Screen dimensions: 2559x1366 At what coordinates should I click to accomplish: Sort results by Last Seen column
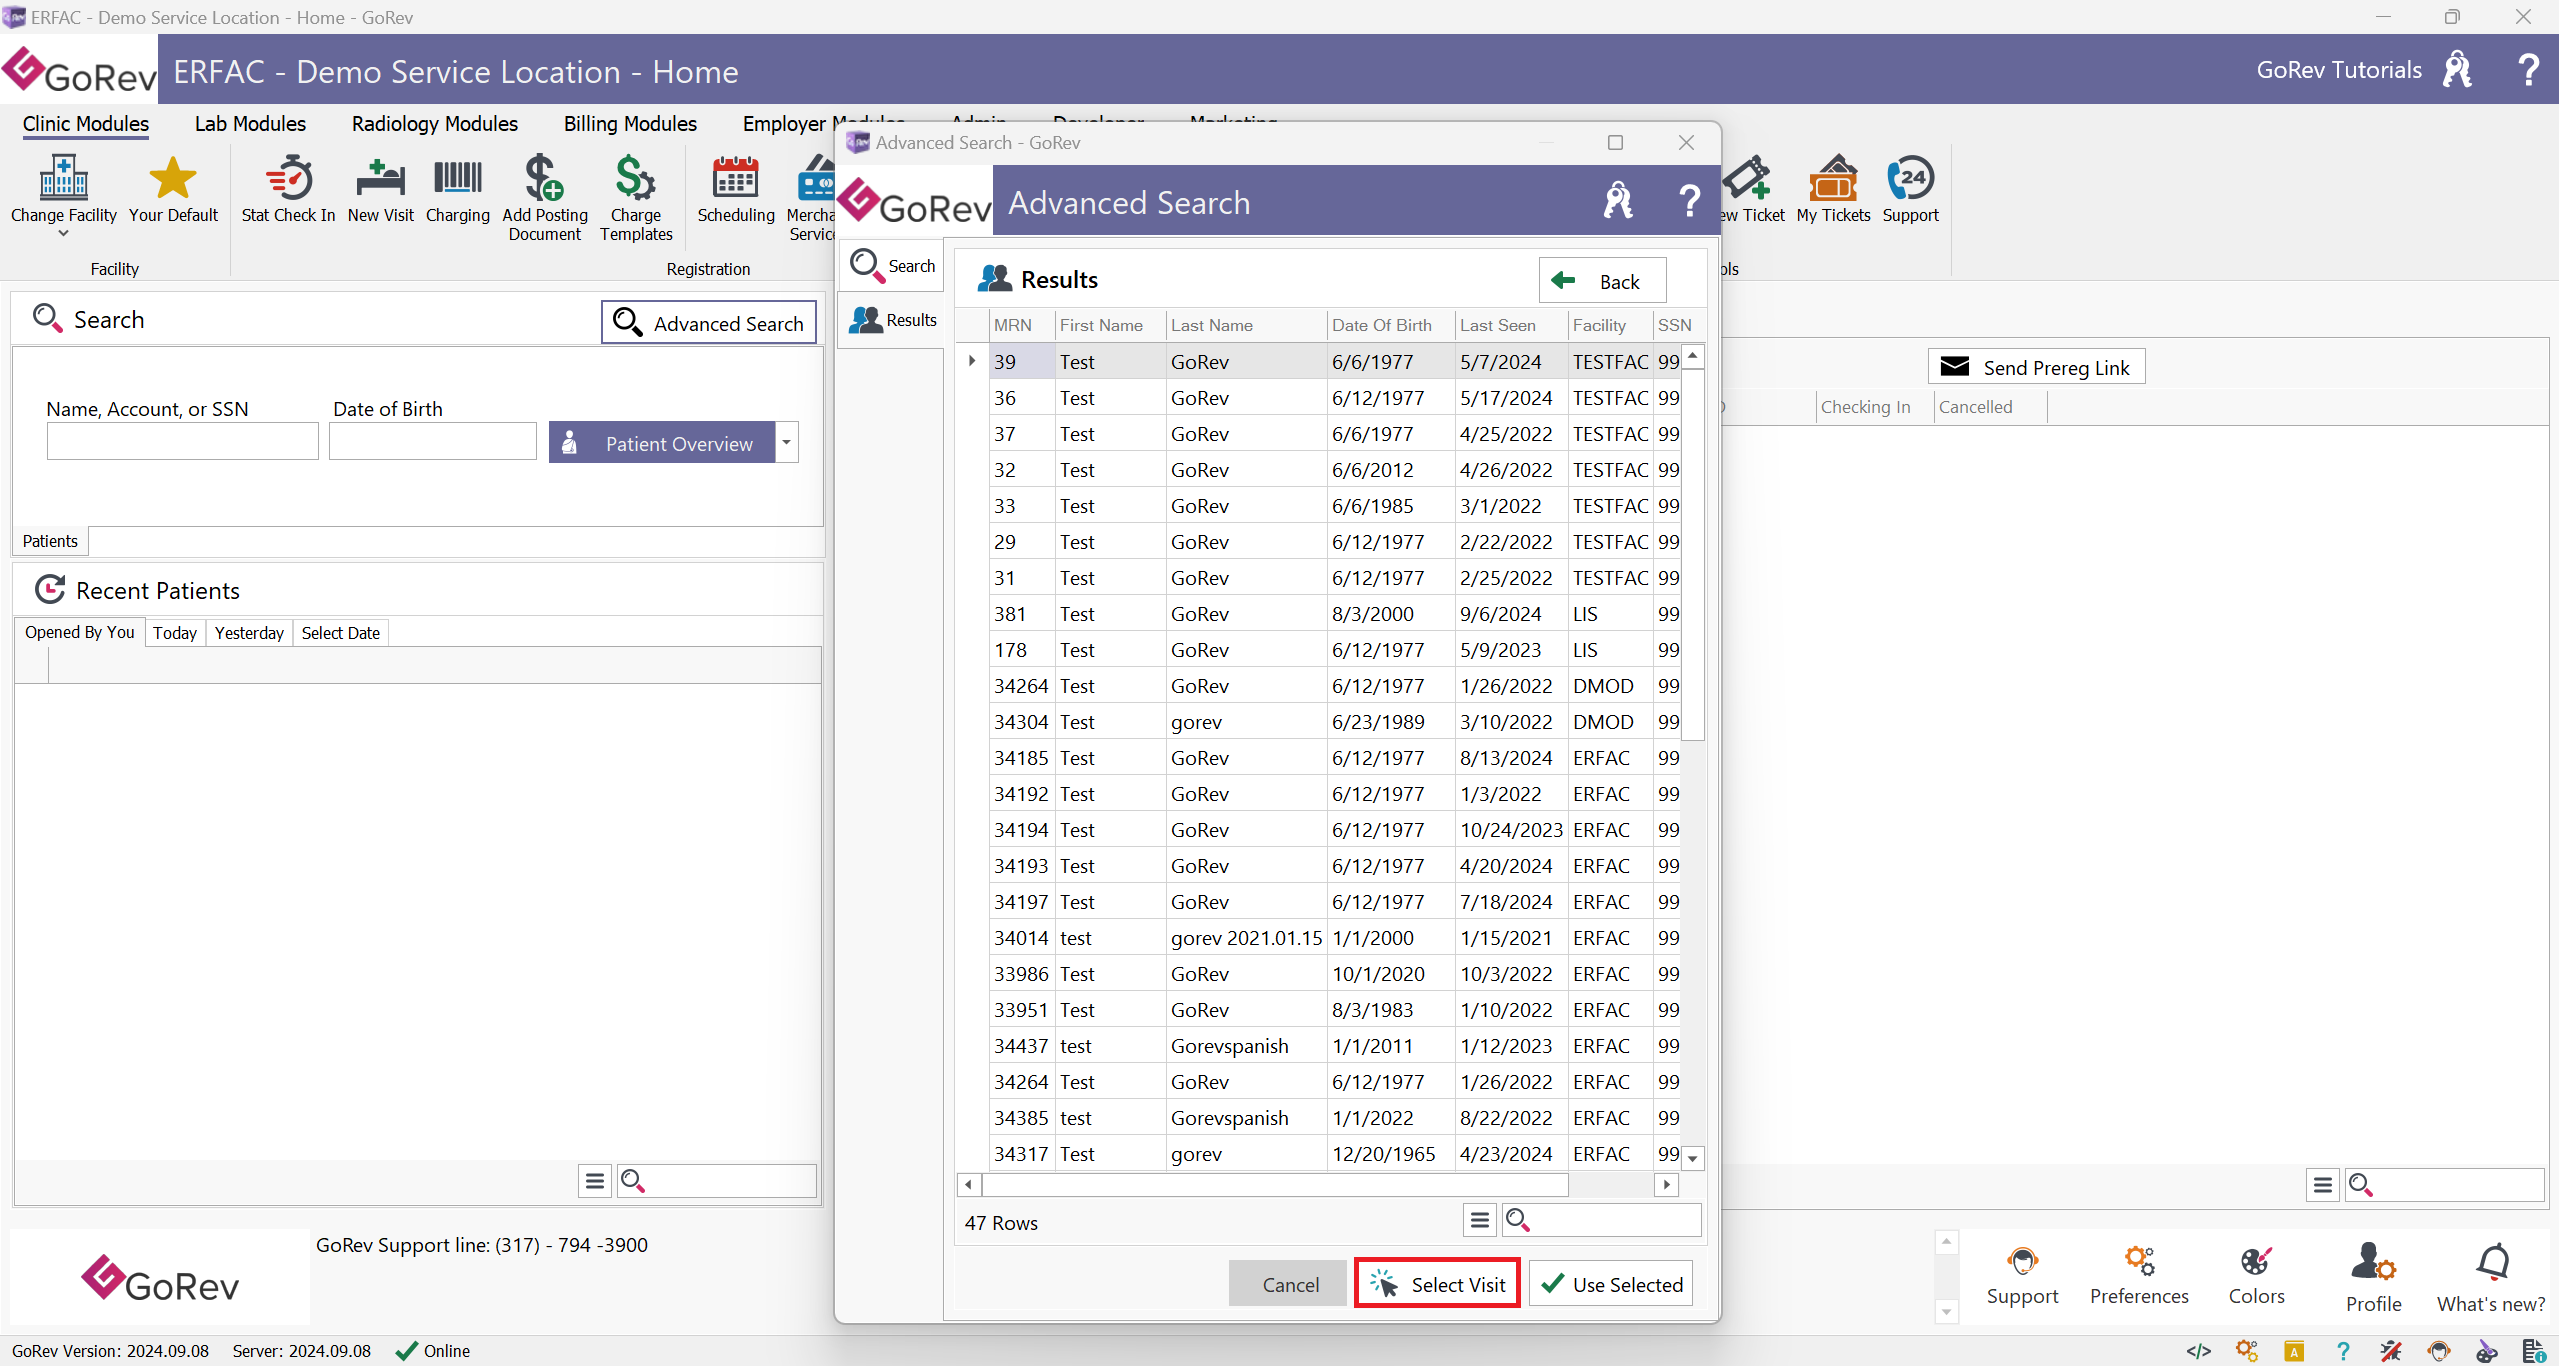(x=1511, y=325)
